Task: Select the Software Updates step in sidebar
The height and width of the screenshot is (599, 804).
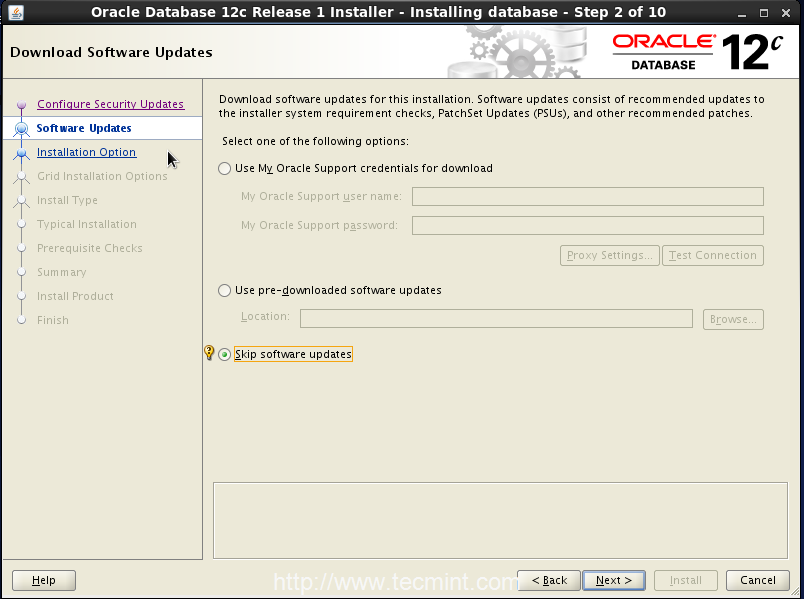Action: [84, 128]
